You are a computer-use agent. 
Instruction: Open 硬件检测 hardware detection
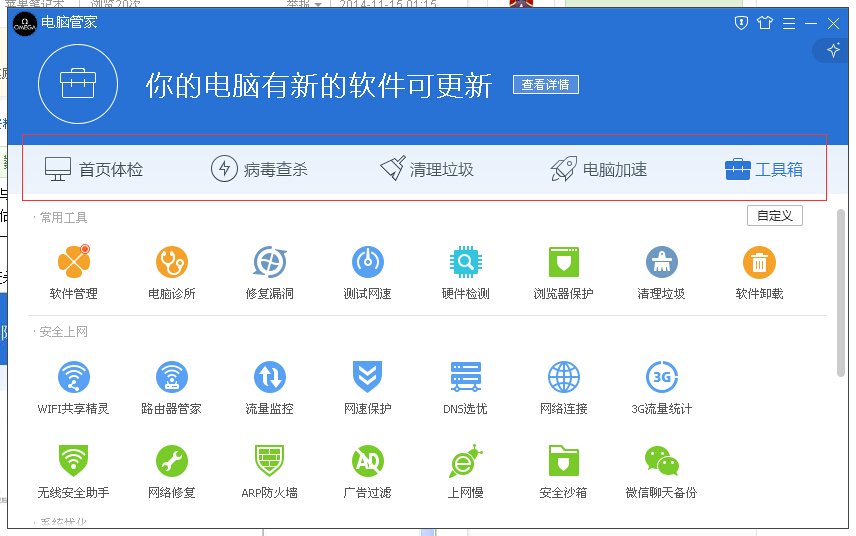coord(466,272)
